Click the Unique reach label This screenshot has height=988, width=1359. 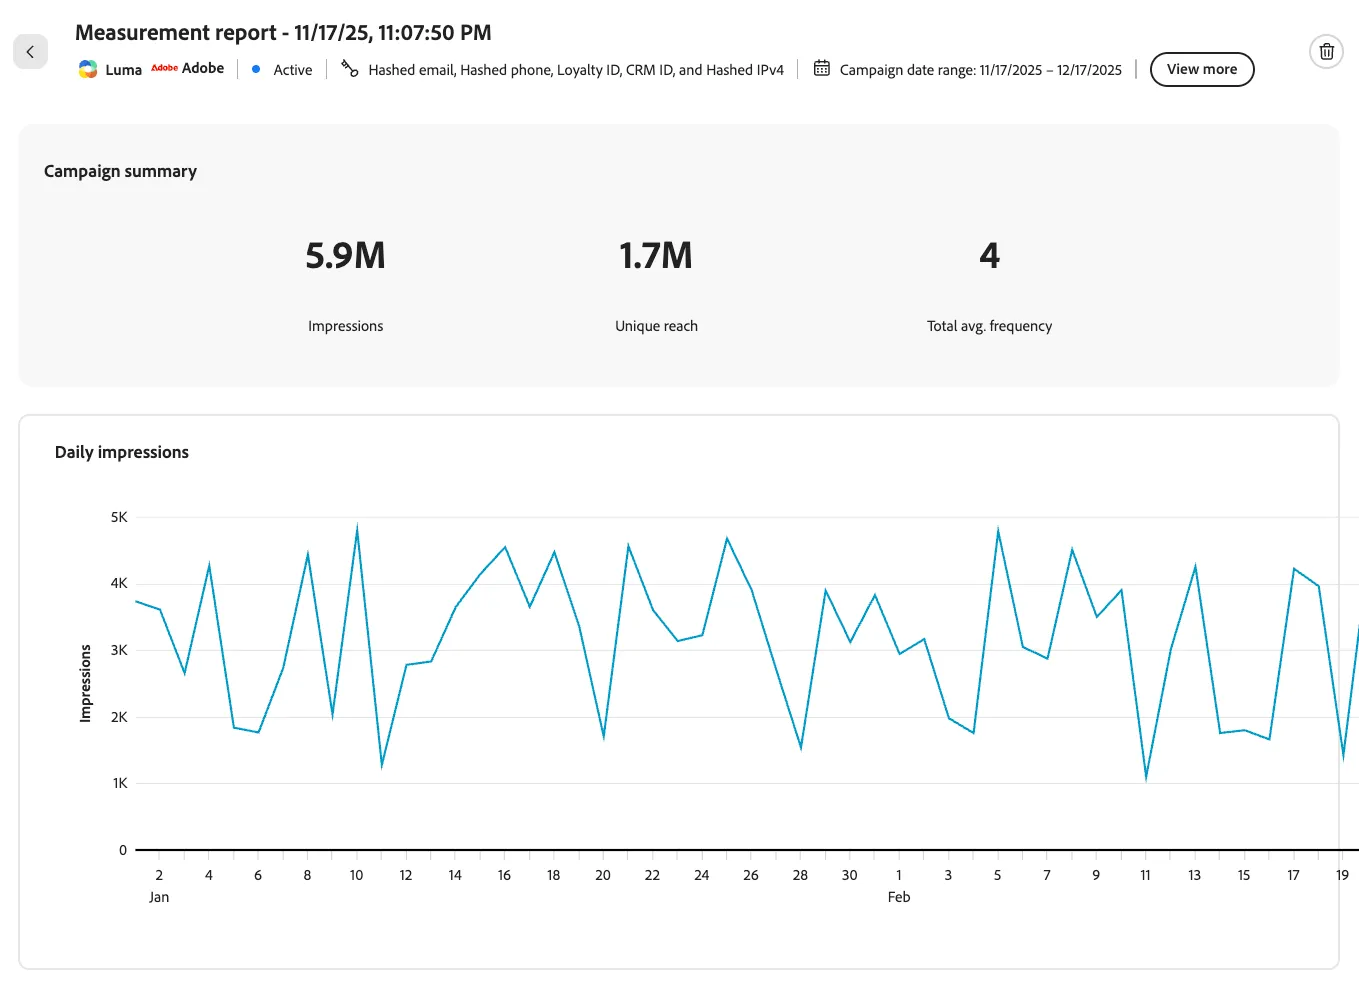coord(656,326)
